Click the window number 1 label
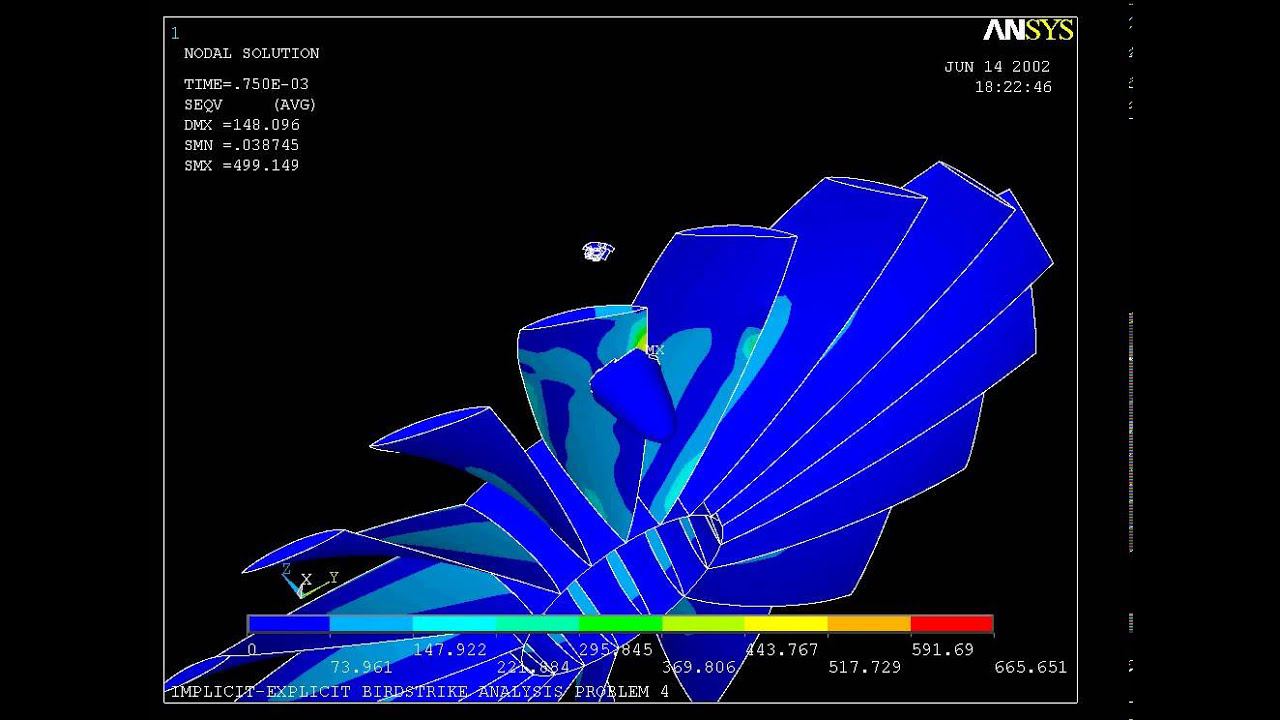 pos(175,33)
